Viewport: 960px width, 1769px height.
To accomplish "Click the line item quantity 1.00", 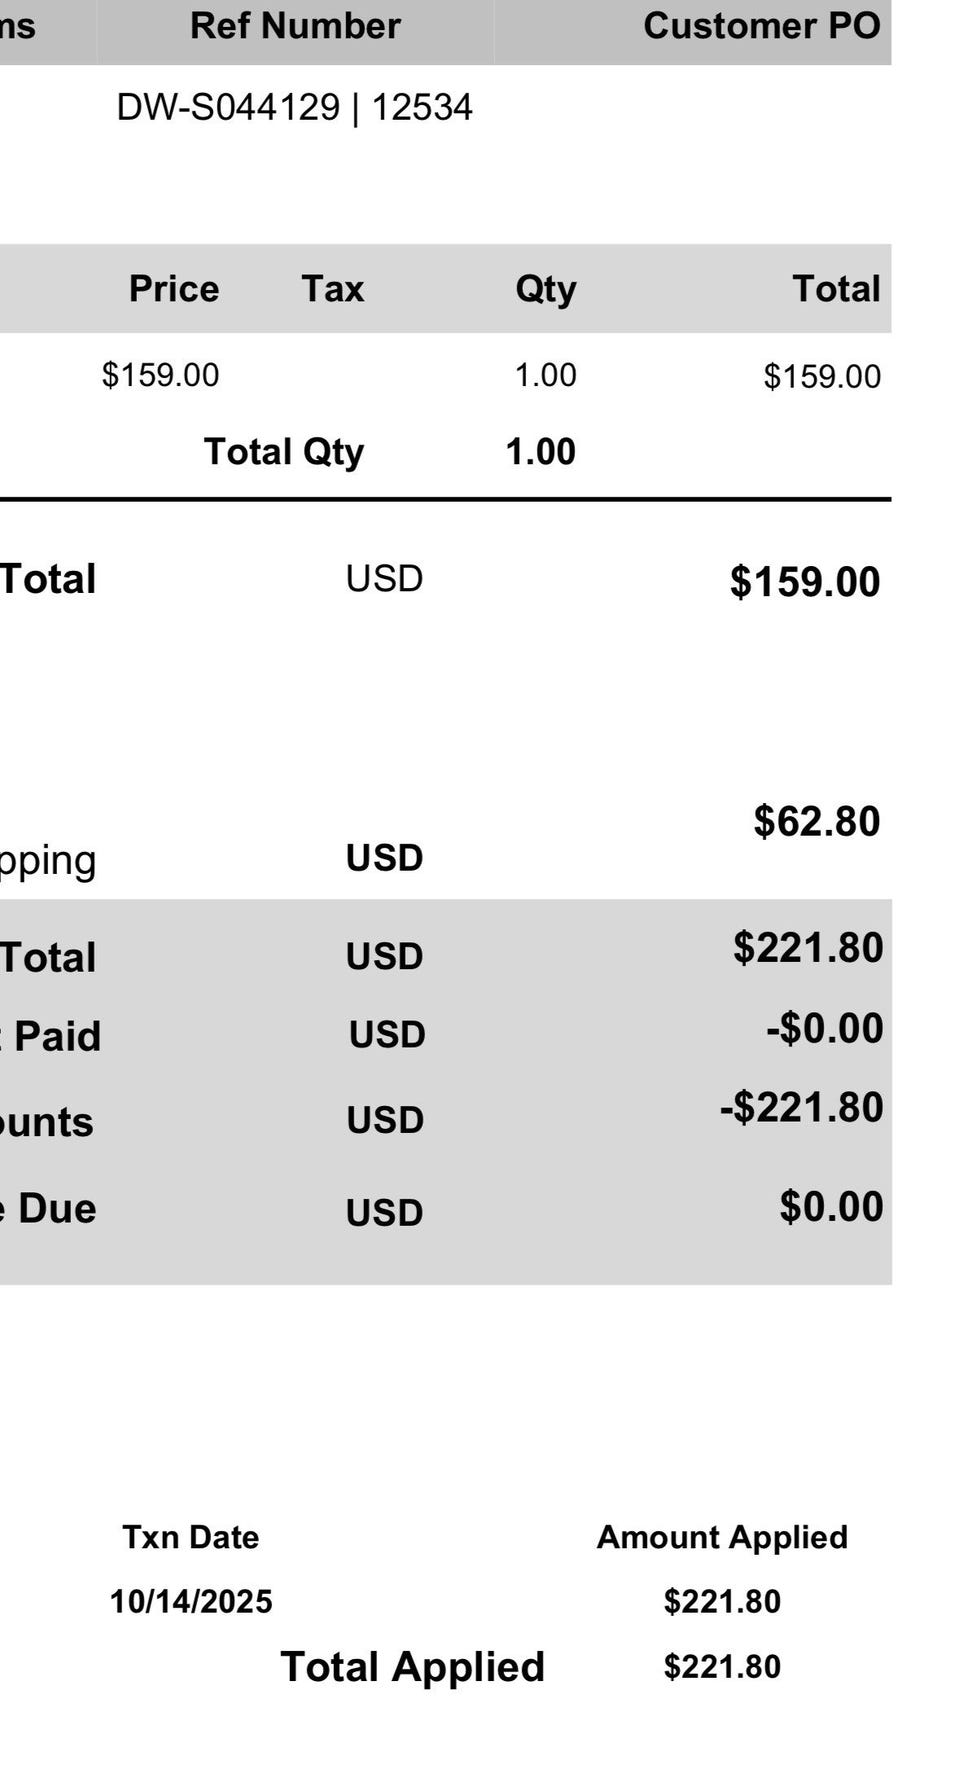I will pos(545,375).
